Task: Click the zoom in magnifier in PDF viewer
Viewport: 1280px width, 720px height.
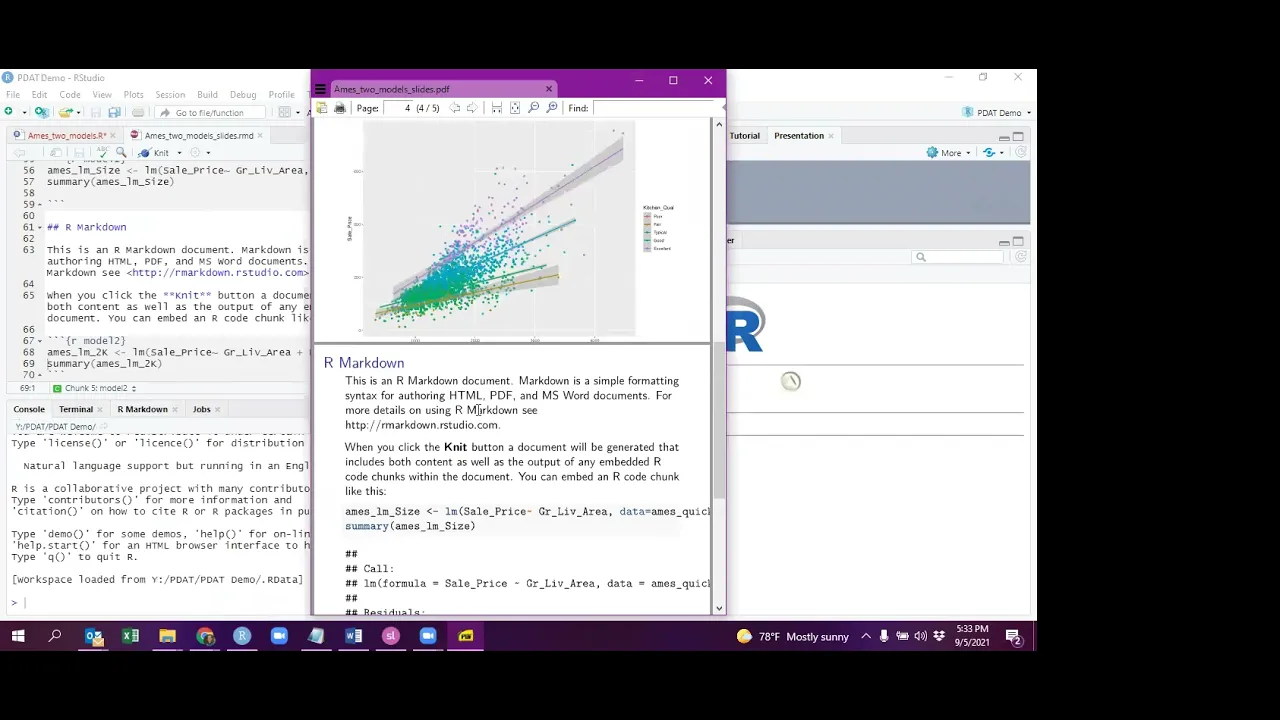Action: coord(552,108)
